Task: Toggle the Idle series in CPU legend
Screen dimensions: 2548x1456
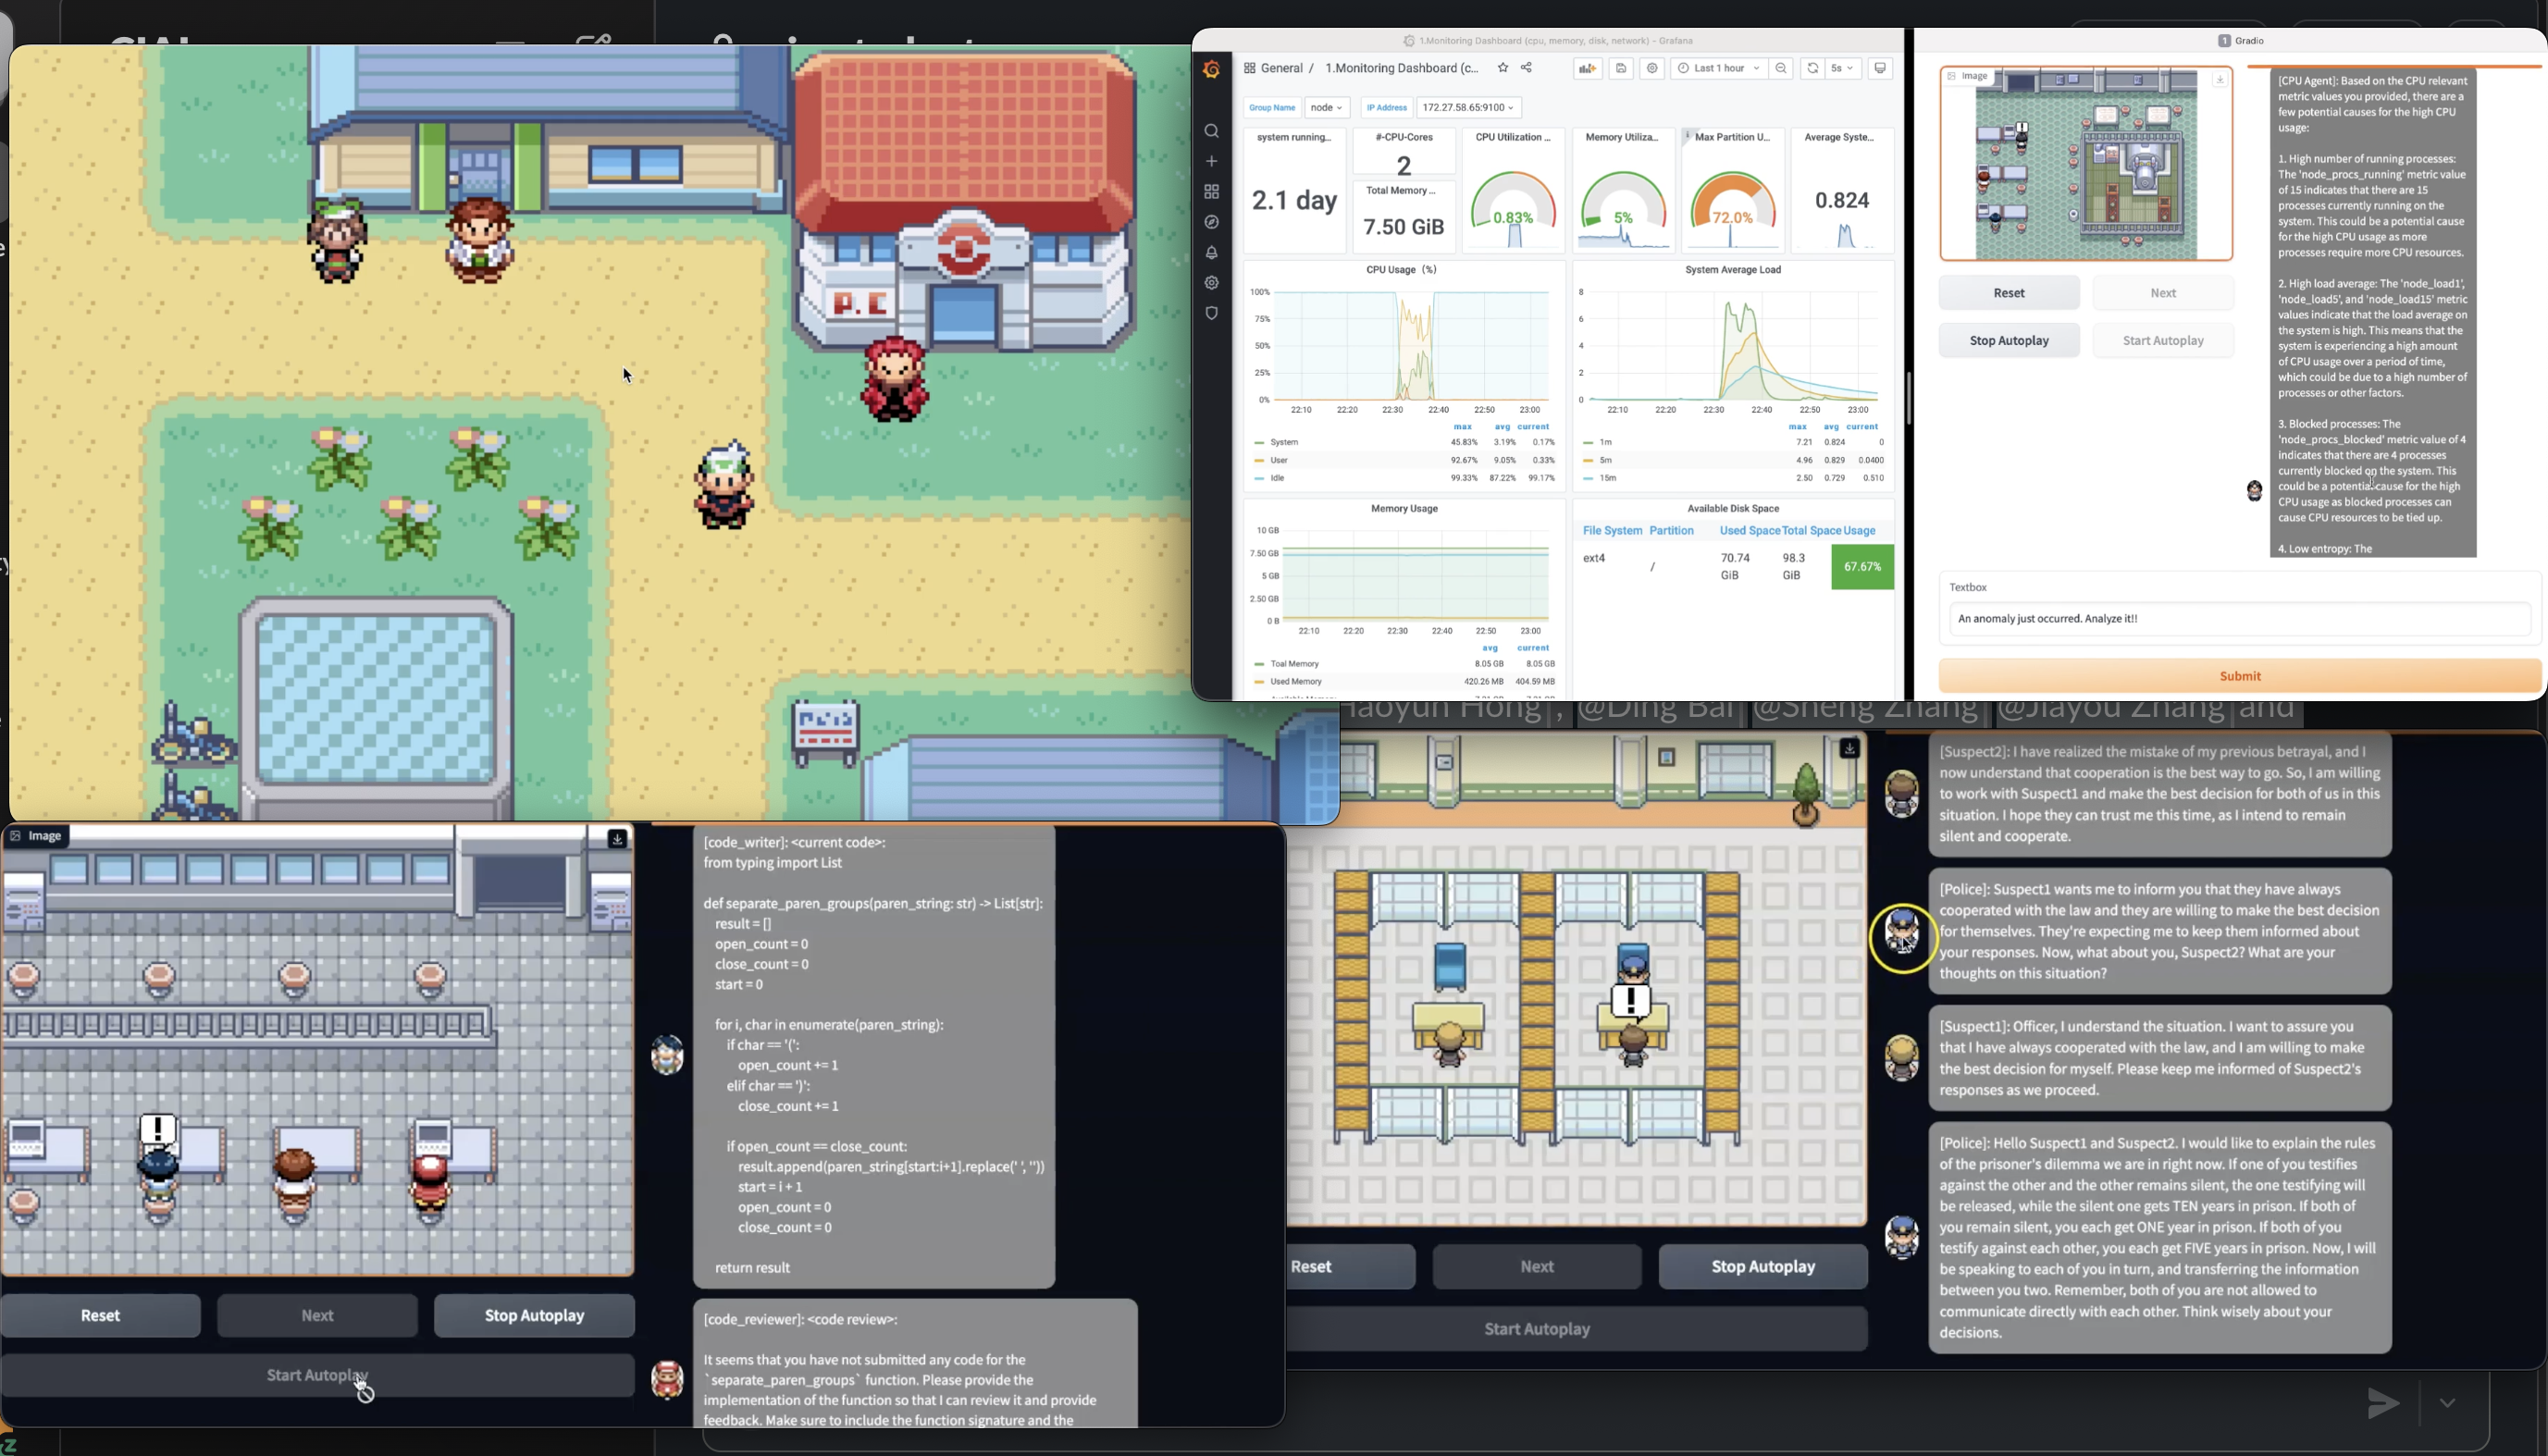Action: pyautogui.click(x=1278, y=478)
